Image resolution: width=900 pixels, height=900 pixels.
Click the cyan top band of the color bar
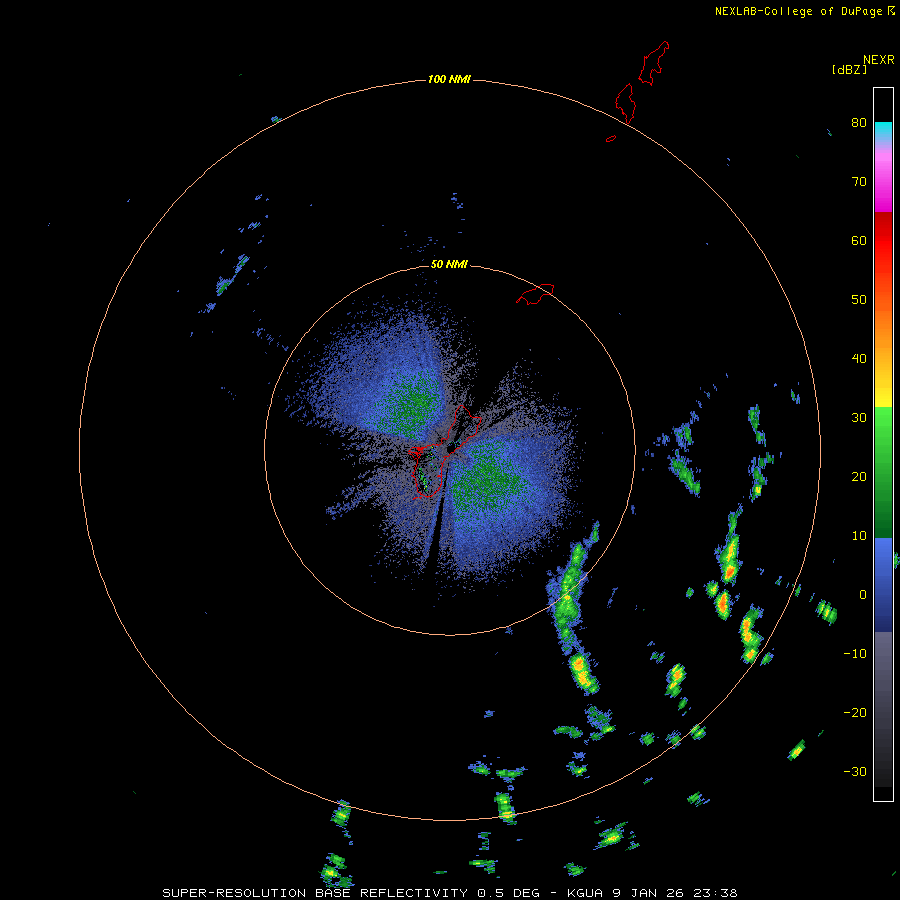[883, 129]
